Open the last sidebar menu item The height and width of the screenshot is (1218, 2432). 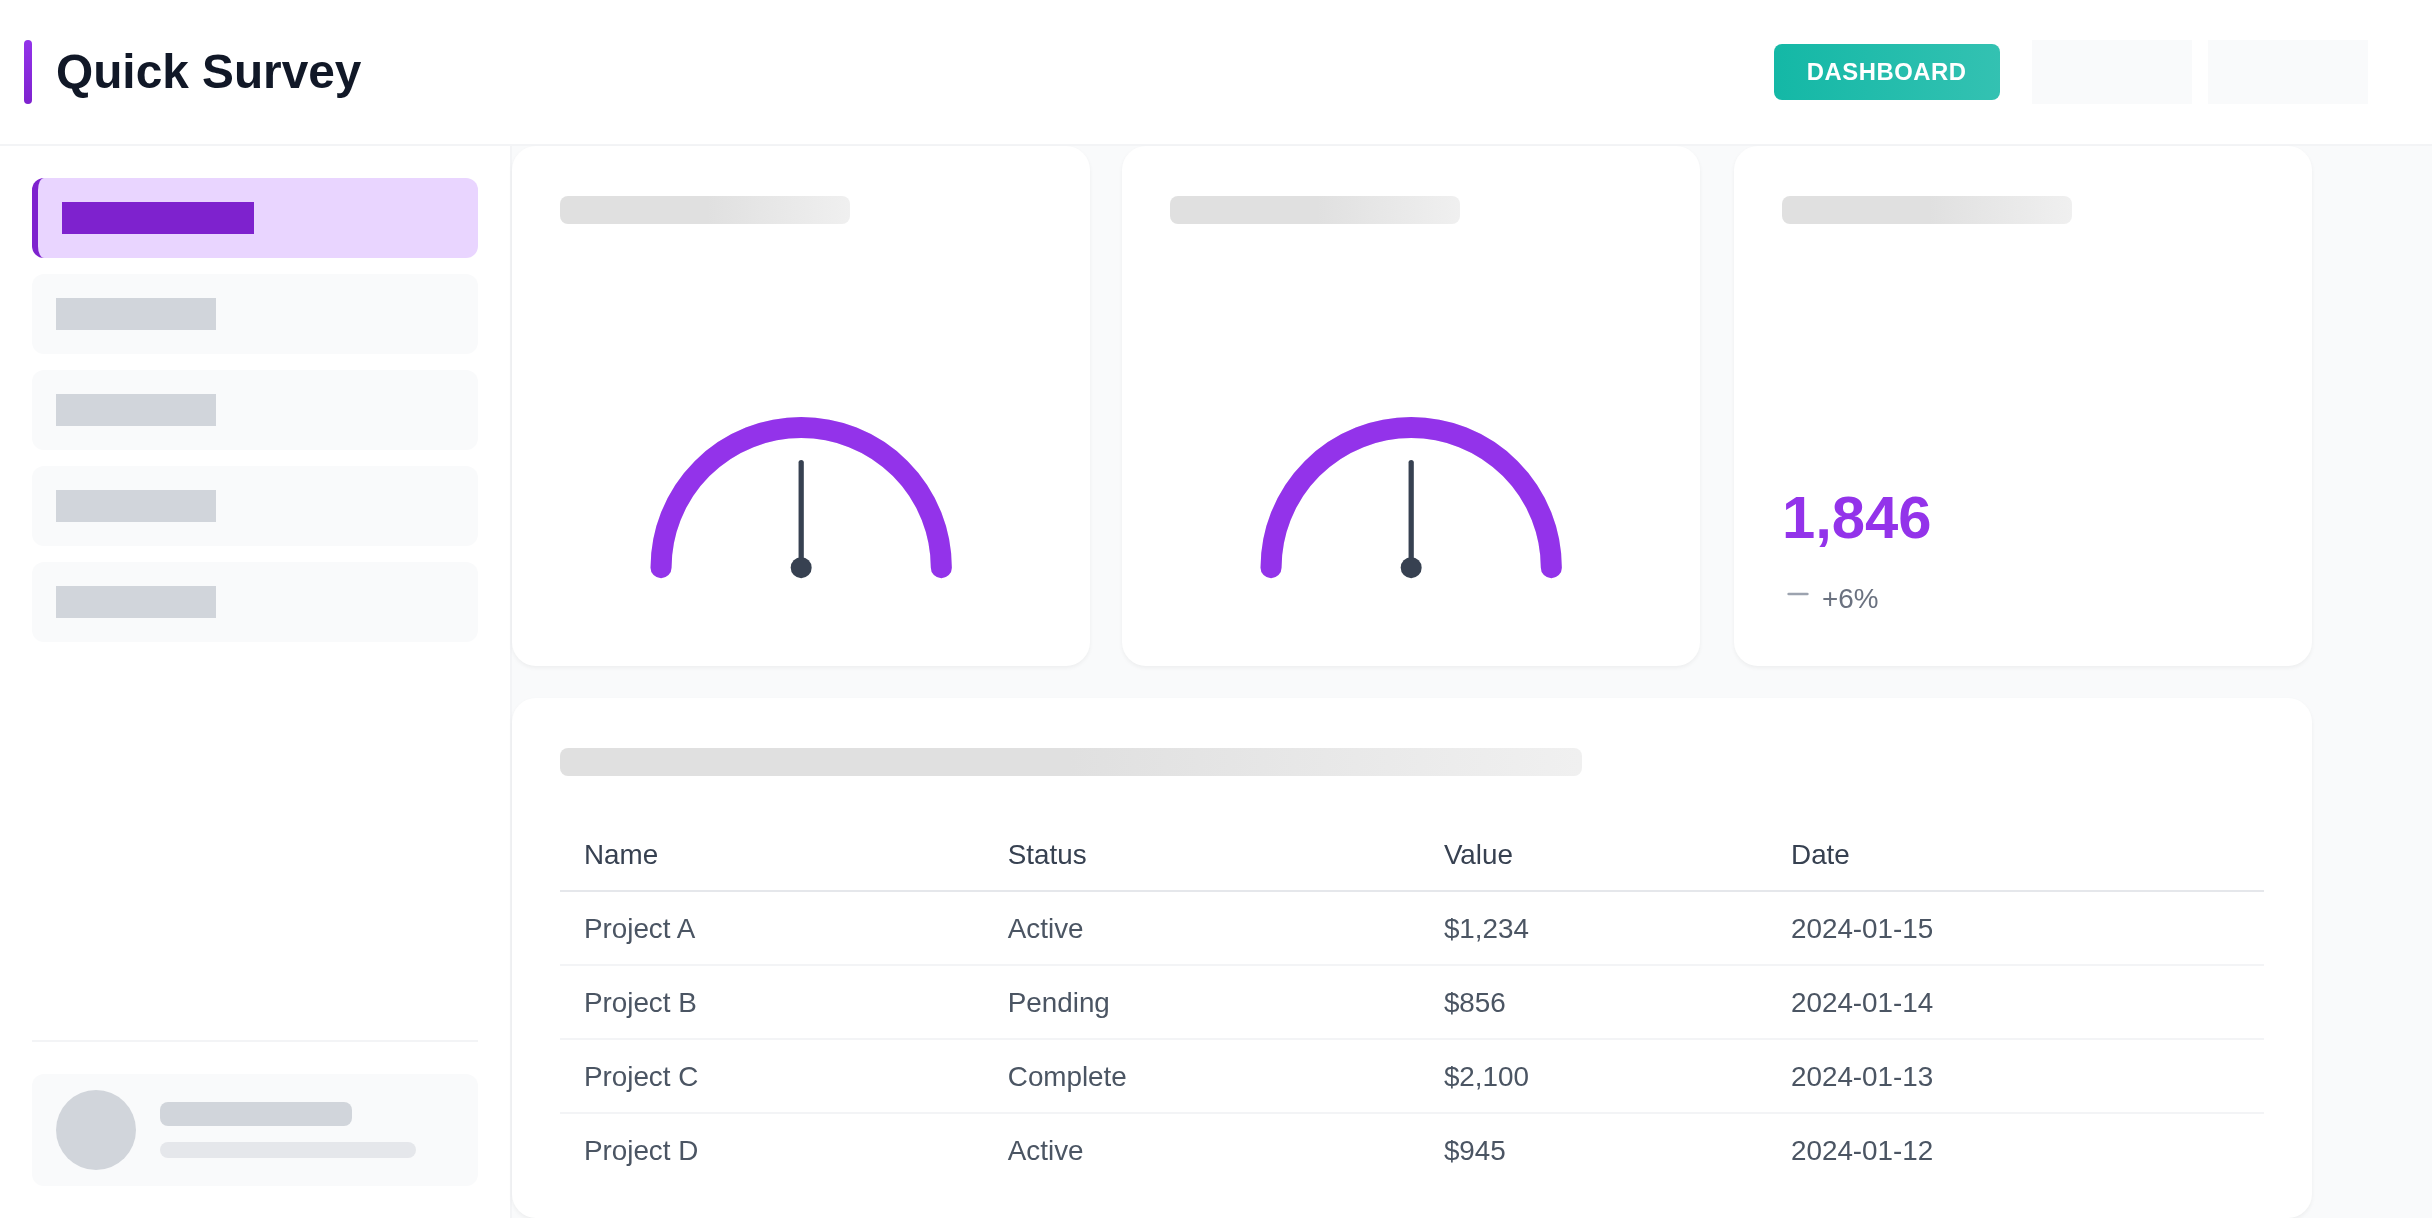pyautogui.click(x=255, y=602)
